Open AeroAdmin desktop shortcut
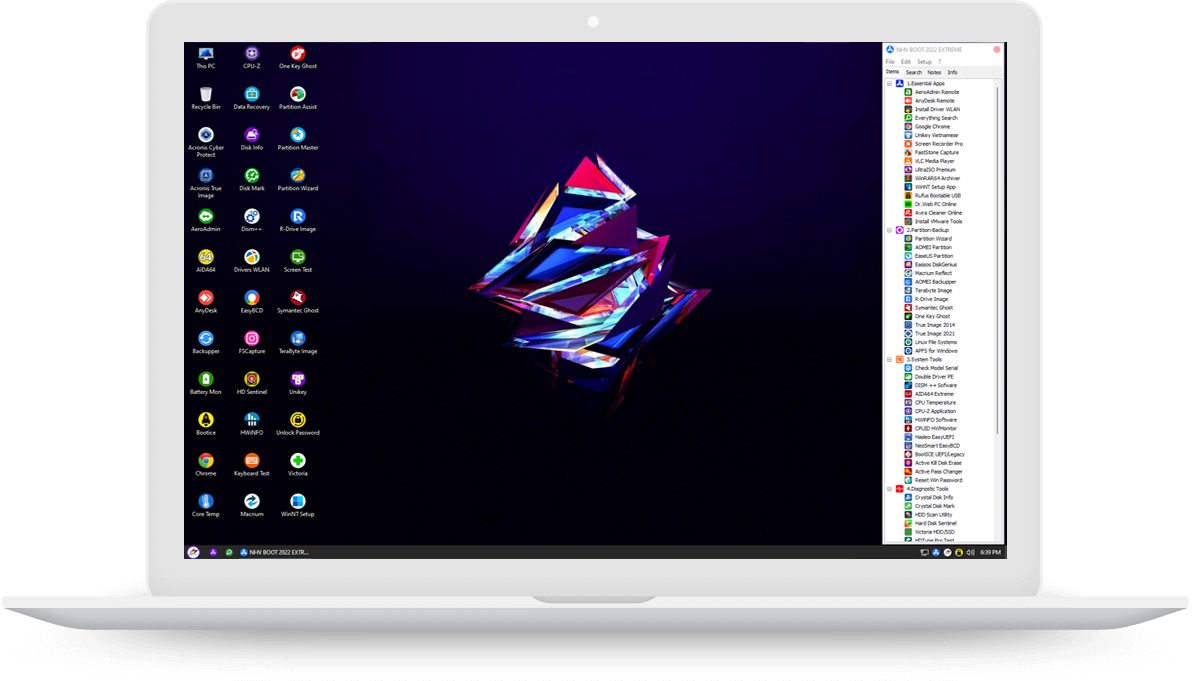 [205, 220]
